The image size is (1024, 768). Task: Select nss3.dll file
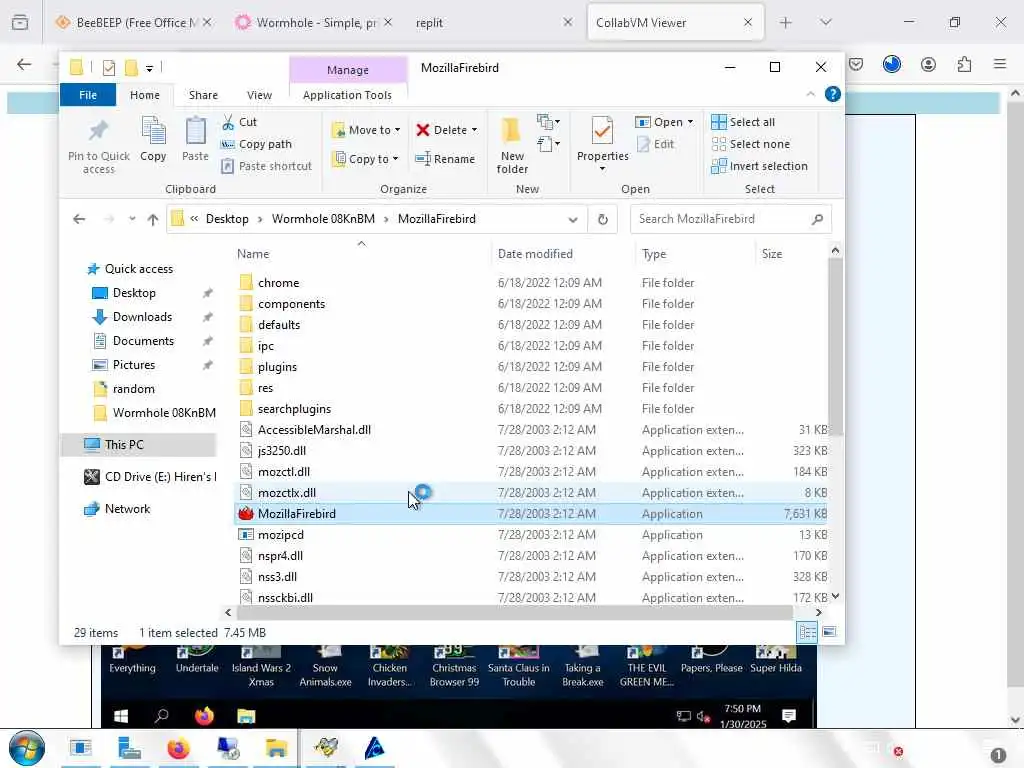[530, 577]
